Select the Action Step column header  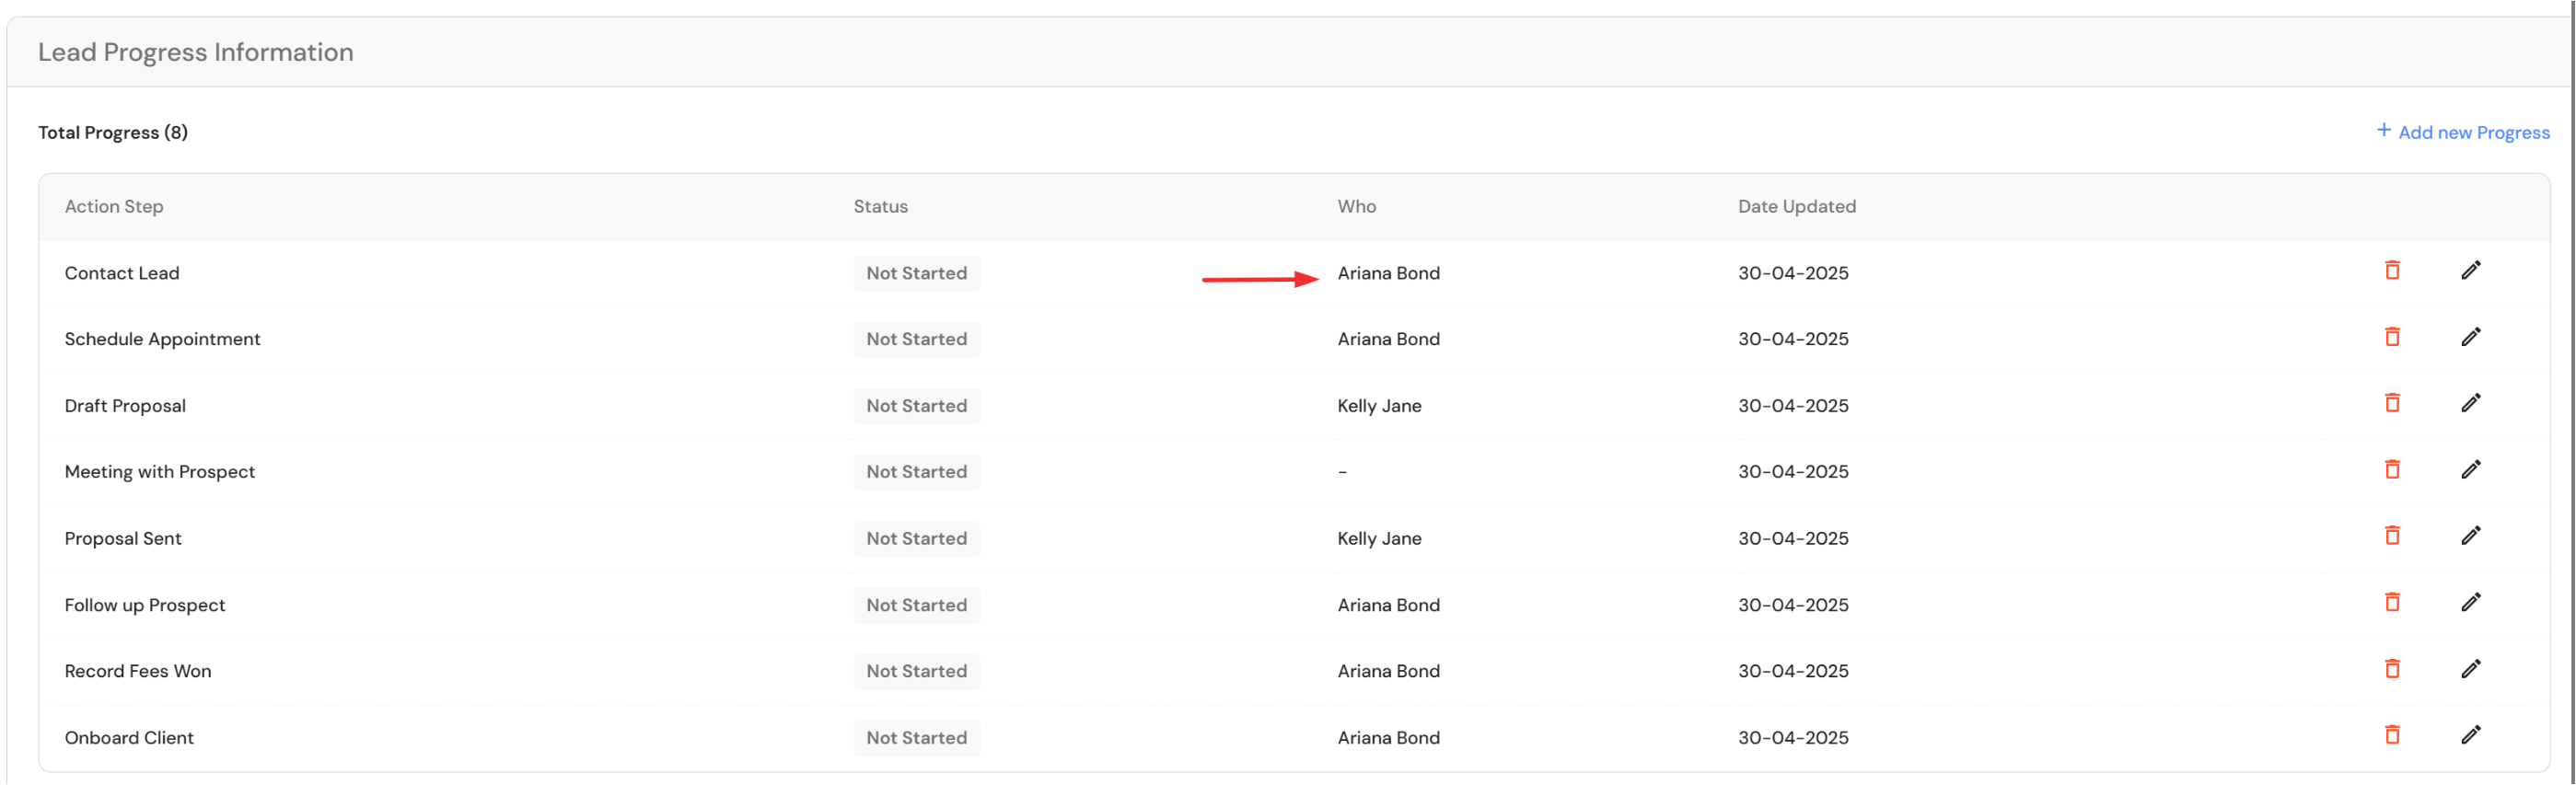[114, 207]
